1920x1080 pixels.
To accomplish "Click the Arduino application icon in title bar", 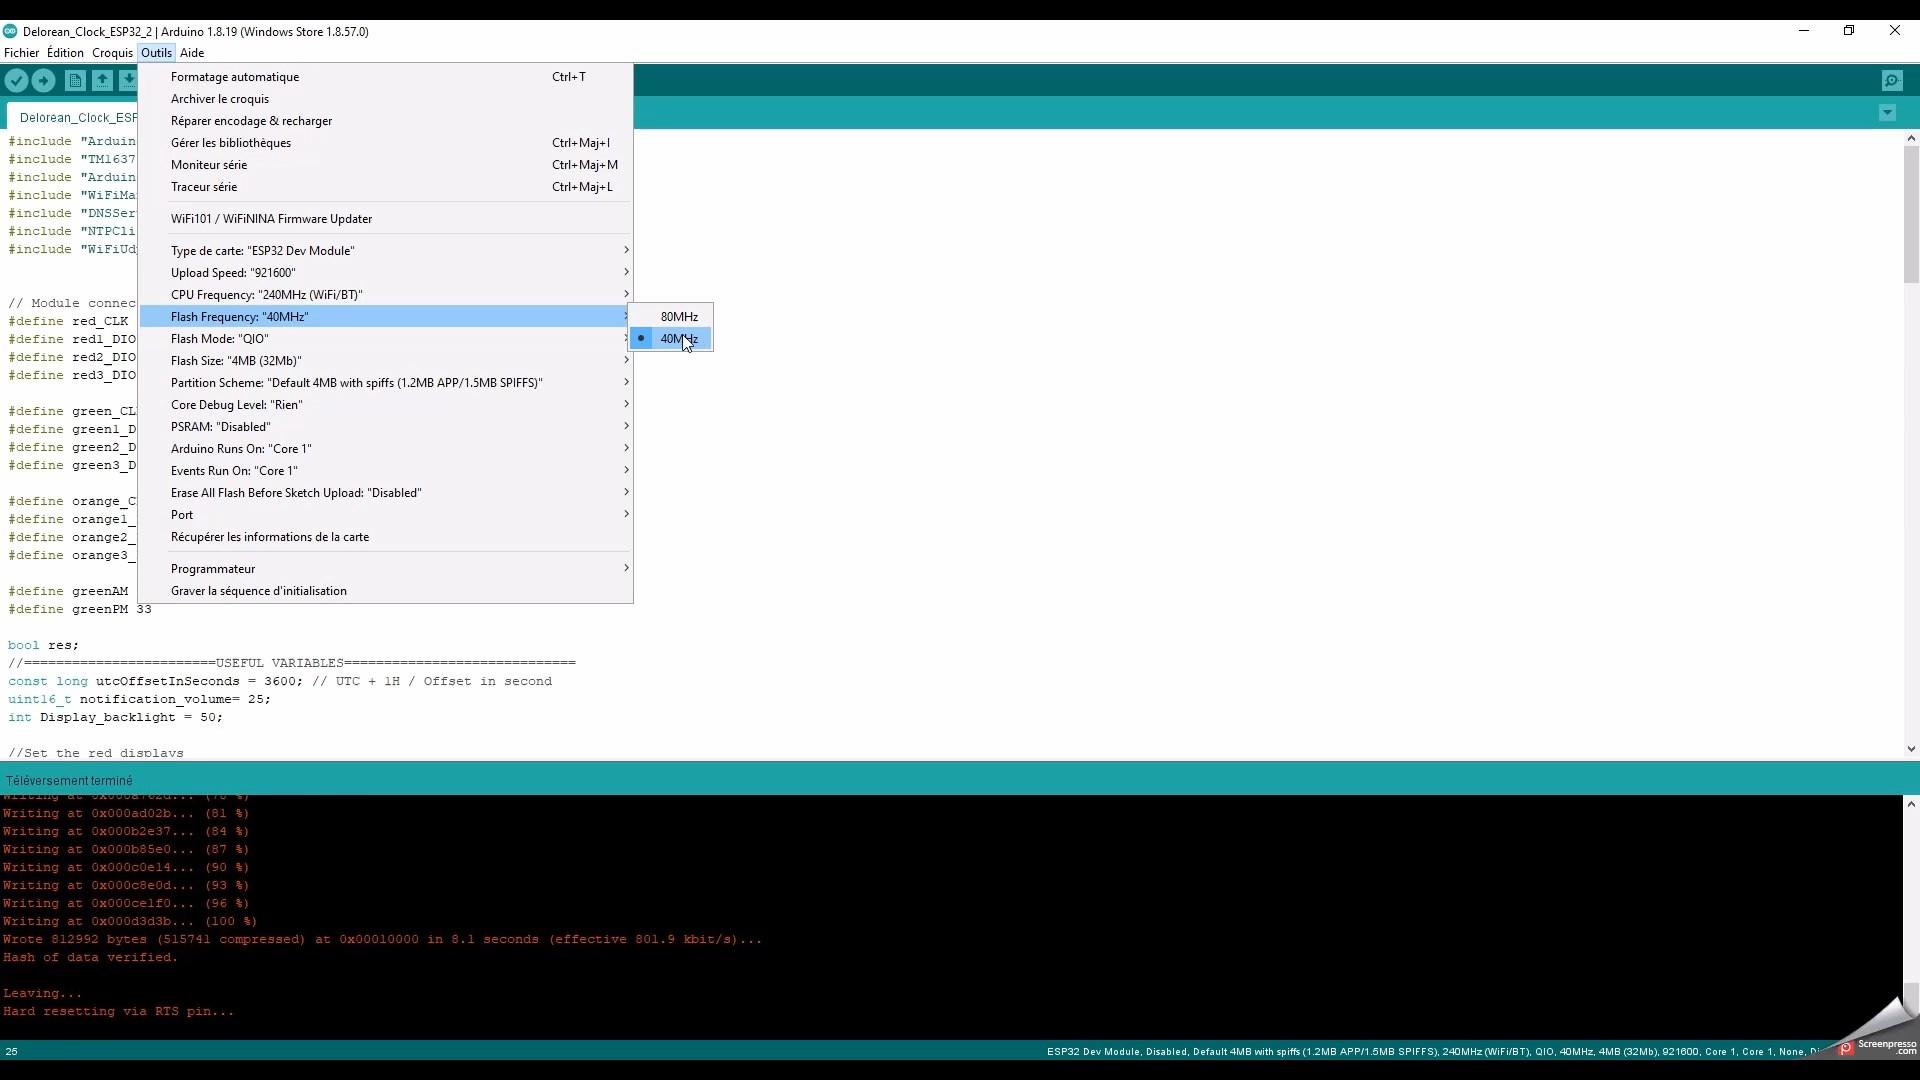I will click(10, 31).
